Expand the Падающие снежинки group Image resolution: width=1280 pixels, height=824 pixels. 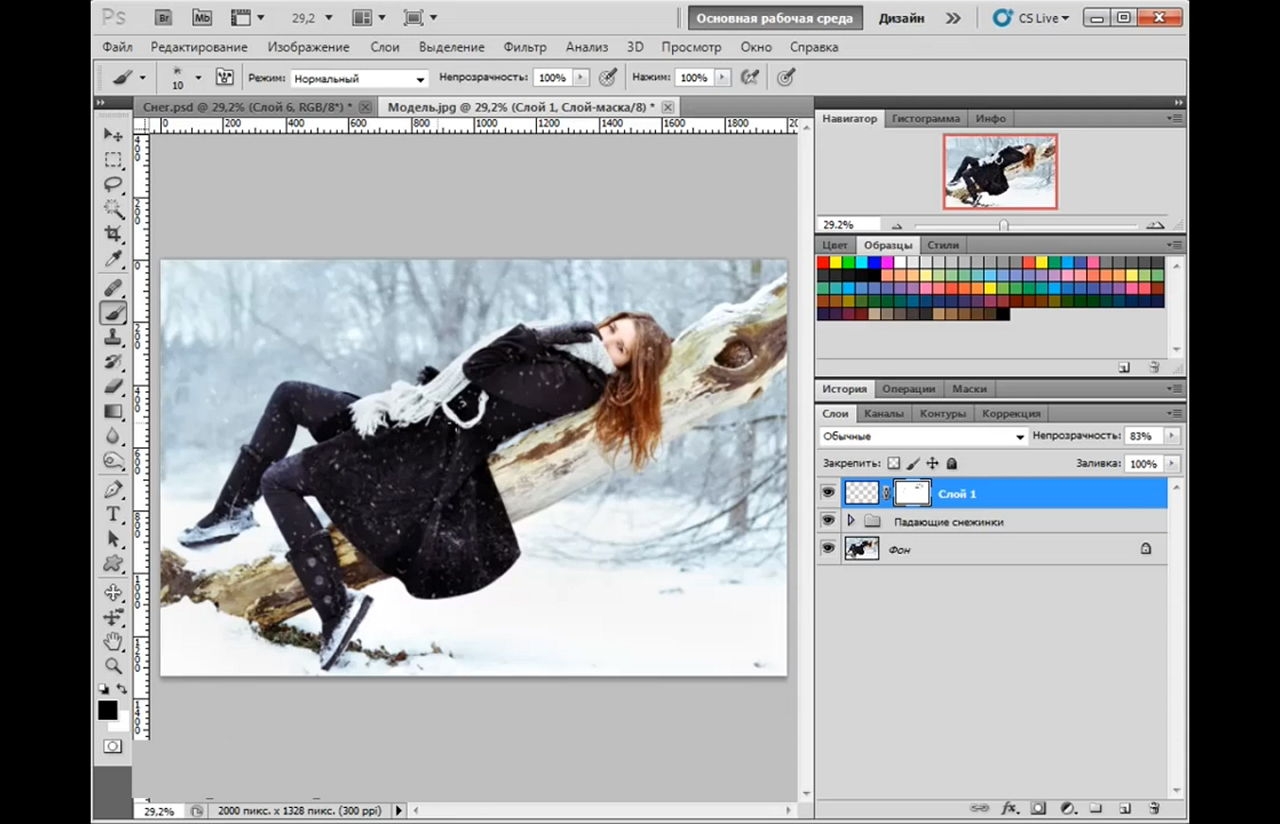click(851, 521)
